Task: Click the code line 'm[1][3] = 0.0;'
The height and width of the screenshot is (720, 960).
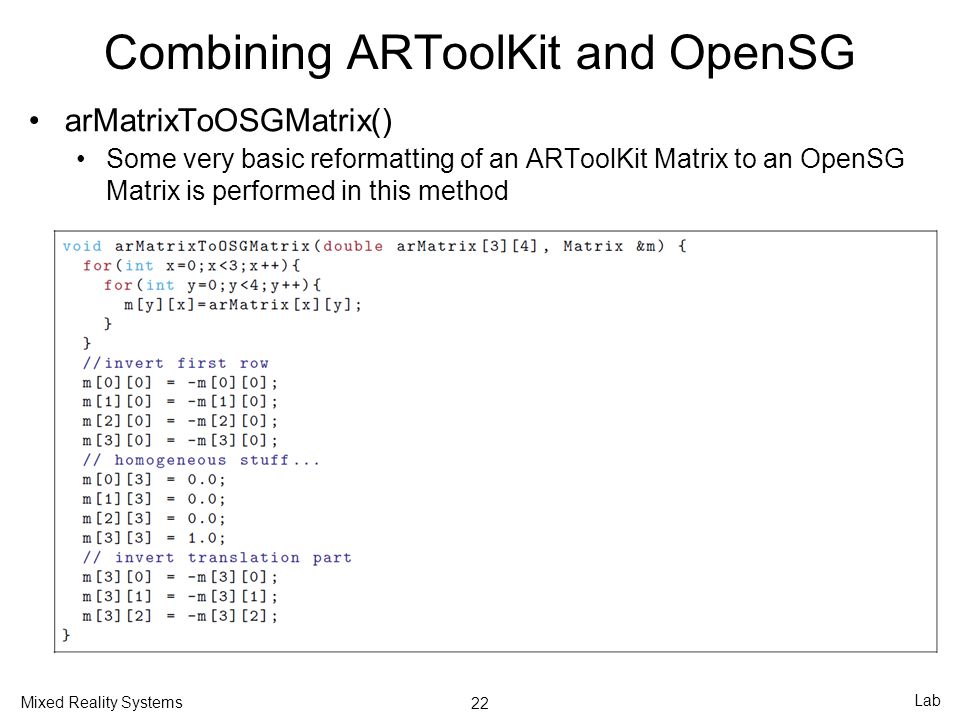Action: point(154,499)
